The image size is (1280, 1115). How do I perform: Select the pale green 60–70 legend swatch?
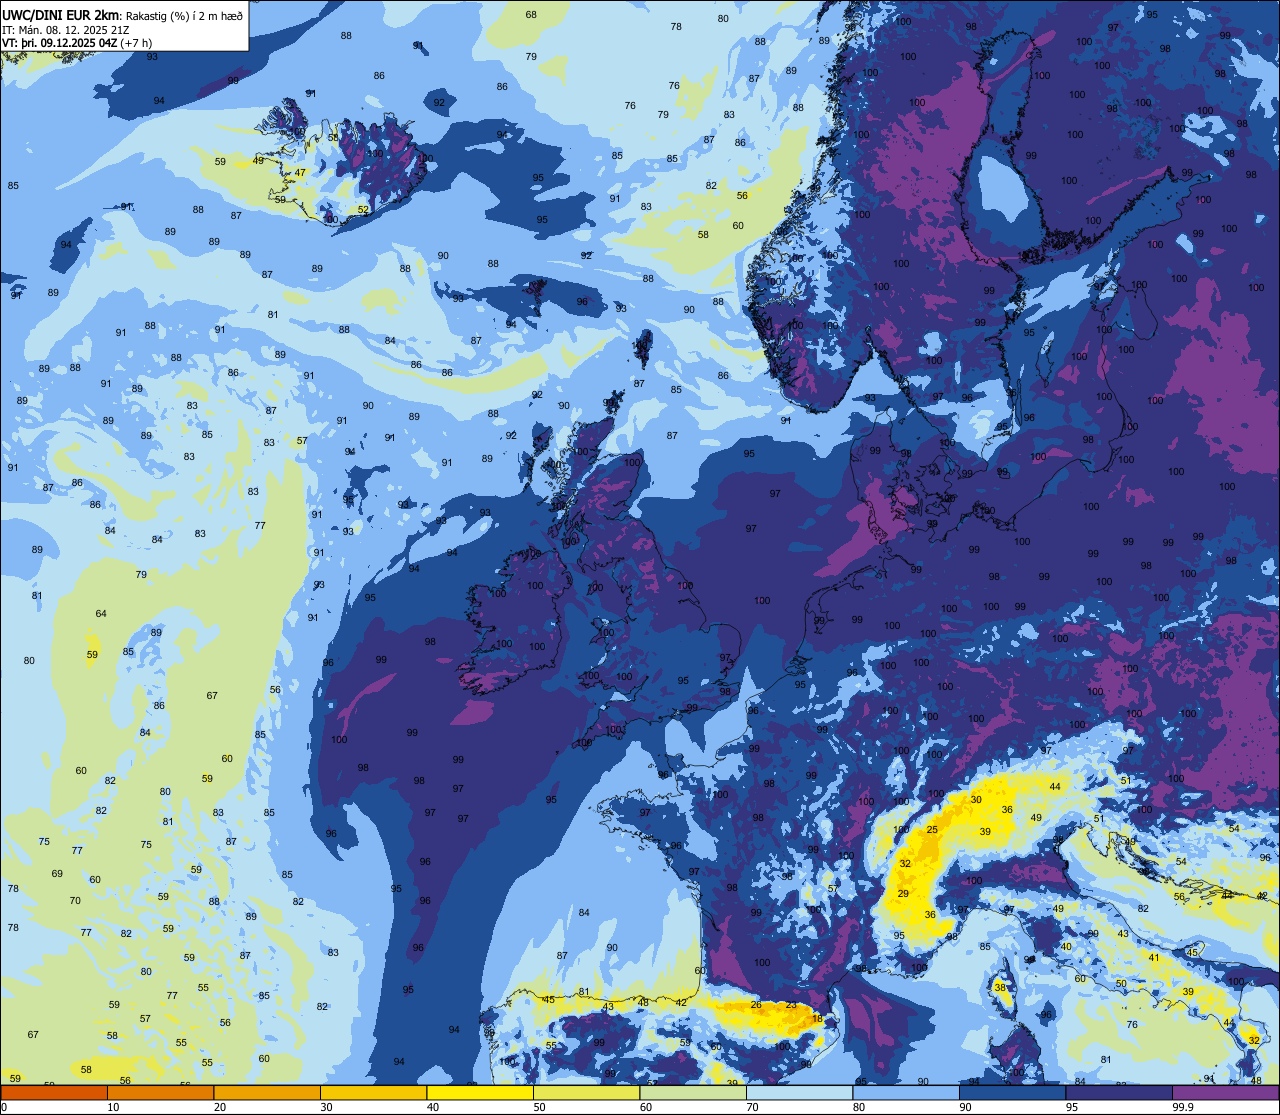point(693,1092)
